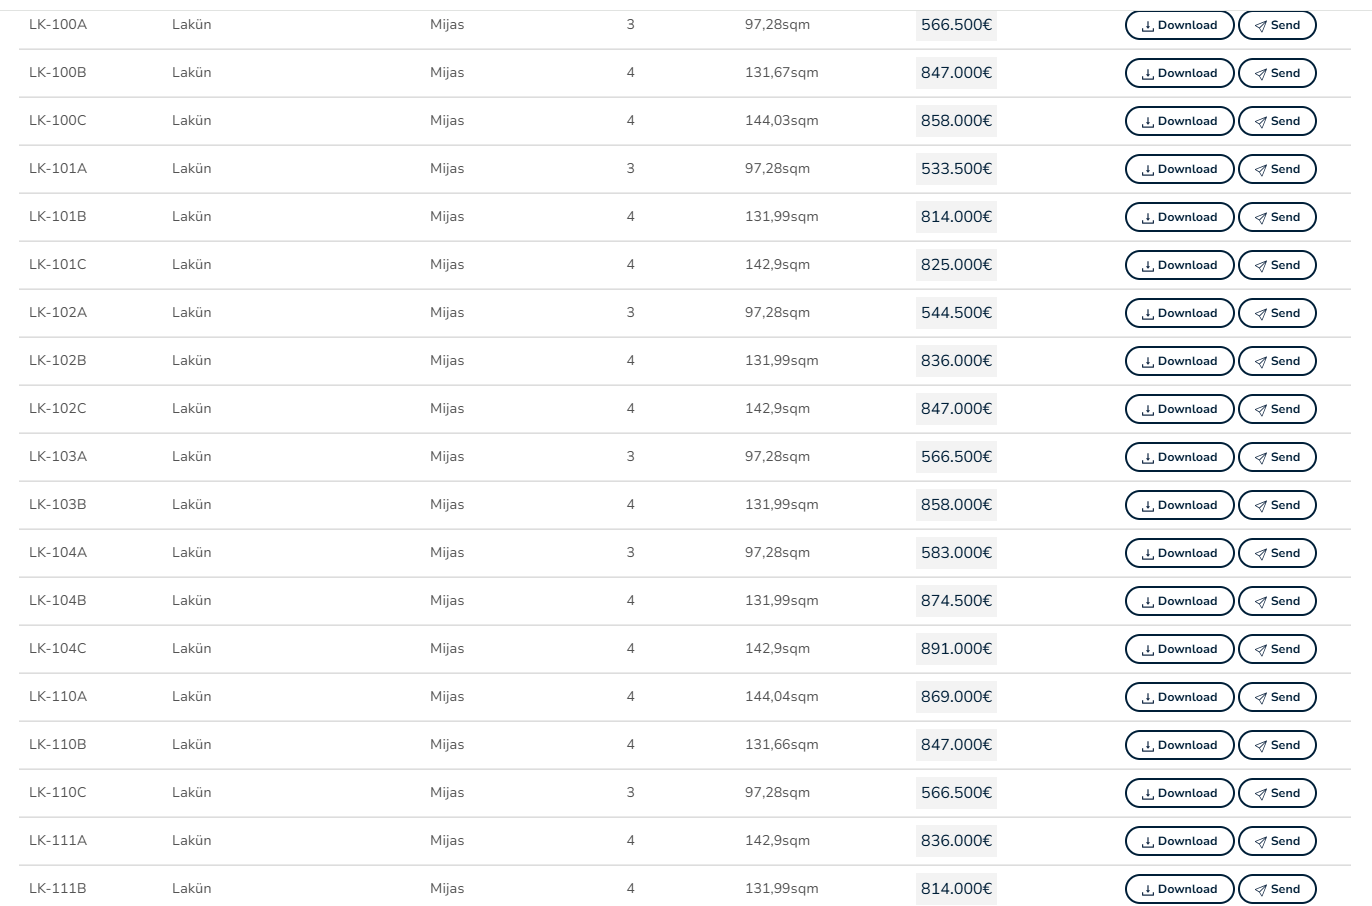The width and height of the screenshot is (1372, 906).
Task: Download the LK-111A listing
Action: click(1179, 841)
